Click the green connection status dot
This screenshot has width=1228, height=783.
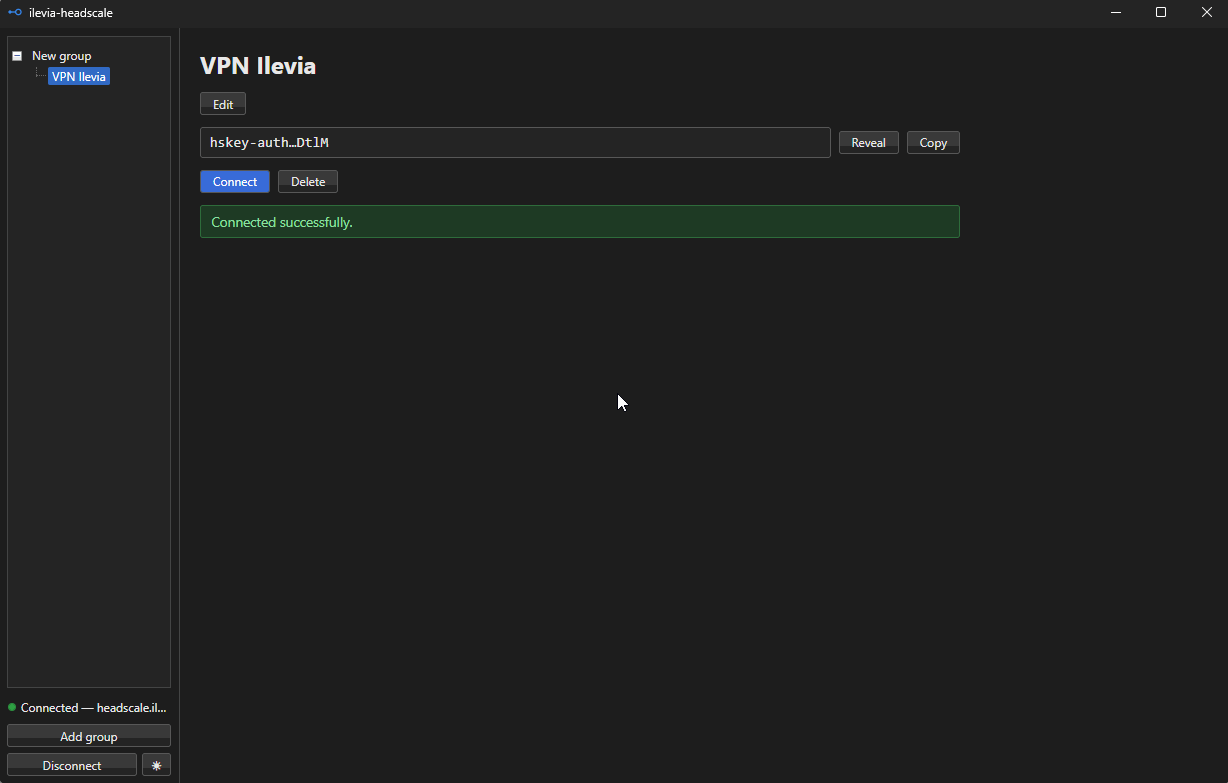(12, 707)
